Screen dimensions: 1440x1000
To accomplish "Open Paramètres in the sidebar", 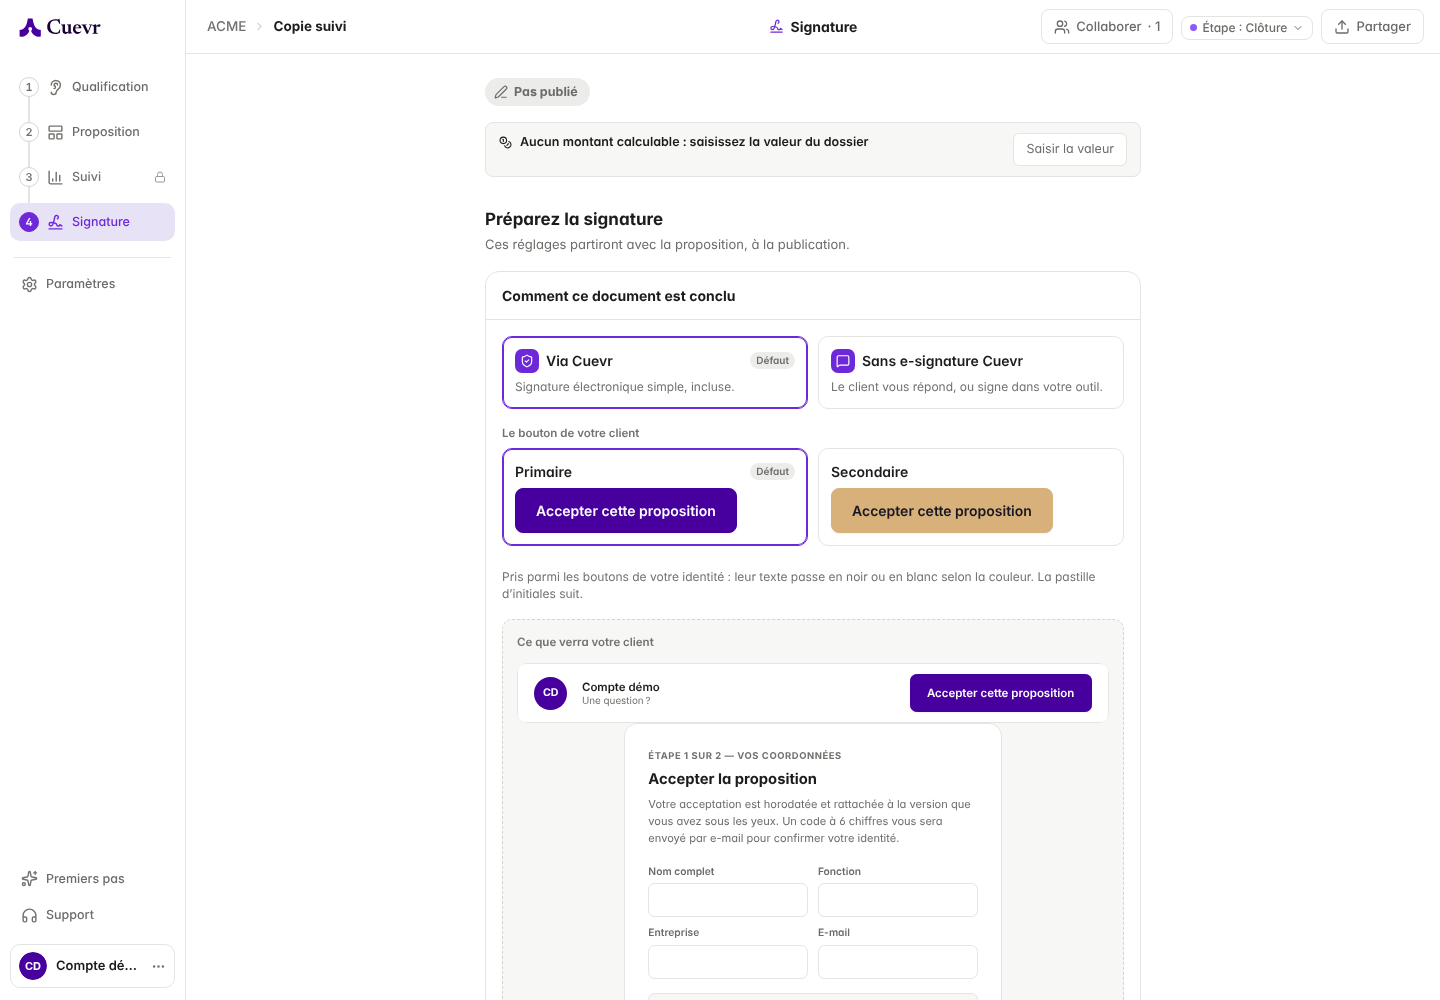I will click(92, 284).
